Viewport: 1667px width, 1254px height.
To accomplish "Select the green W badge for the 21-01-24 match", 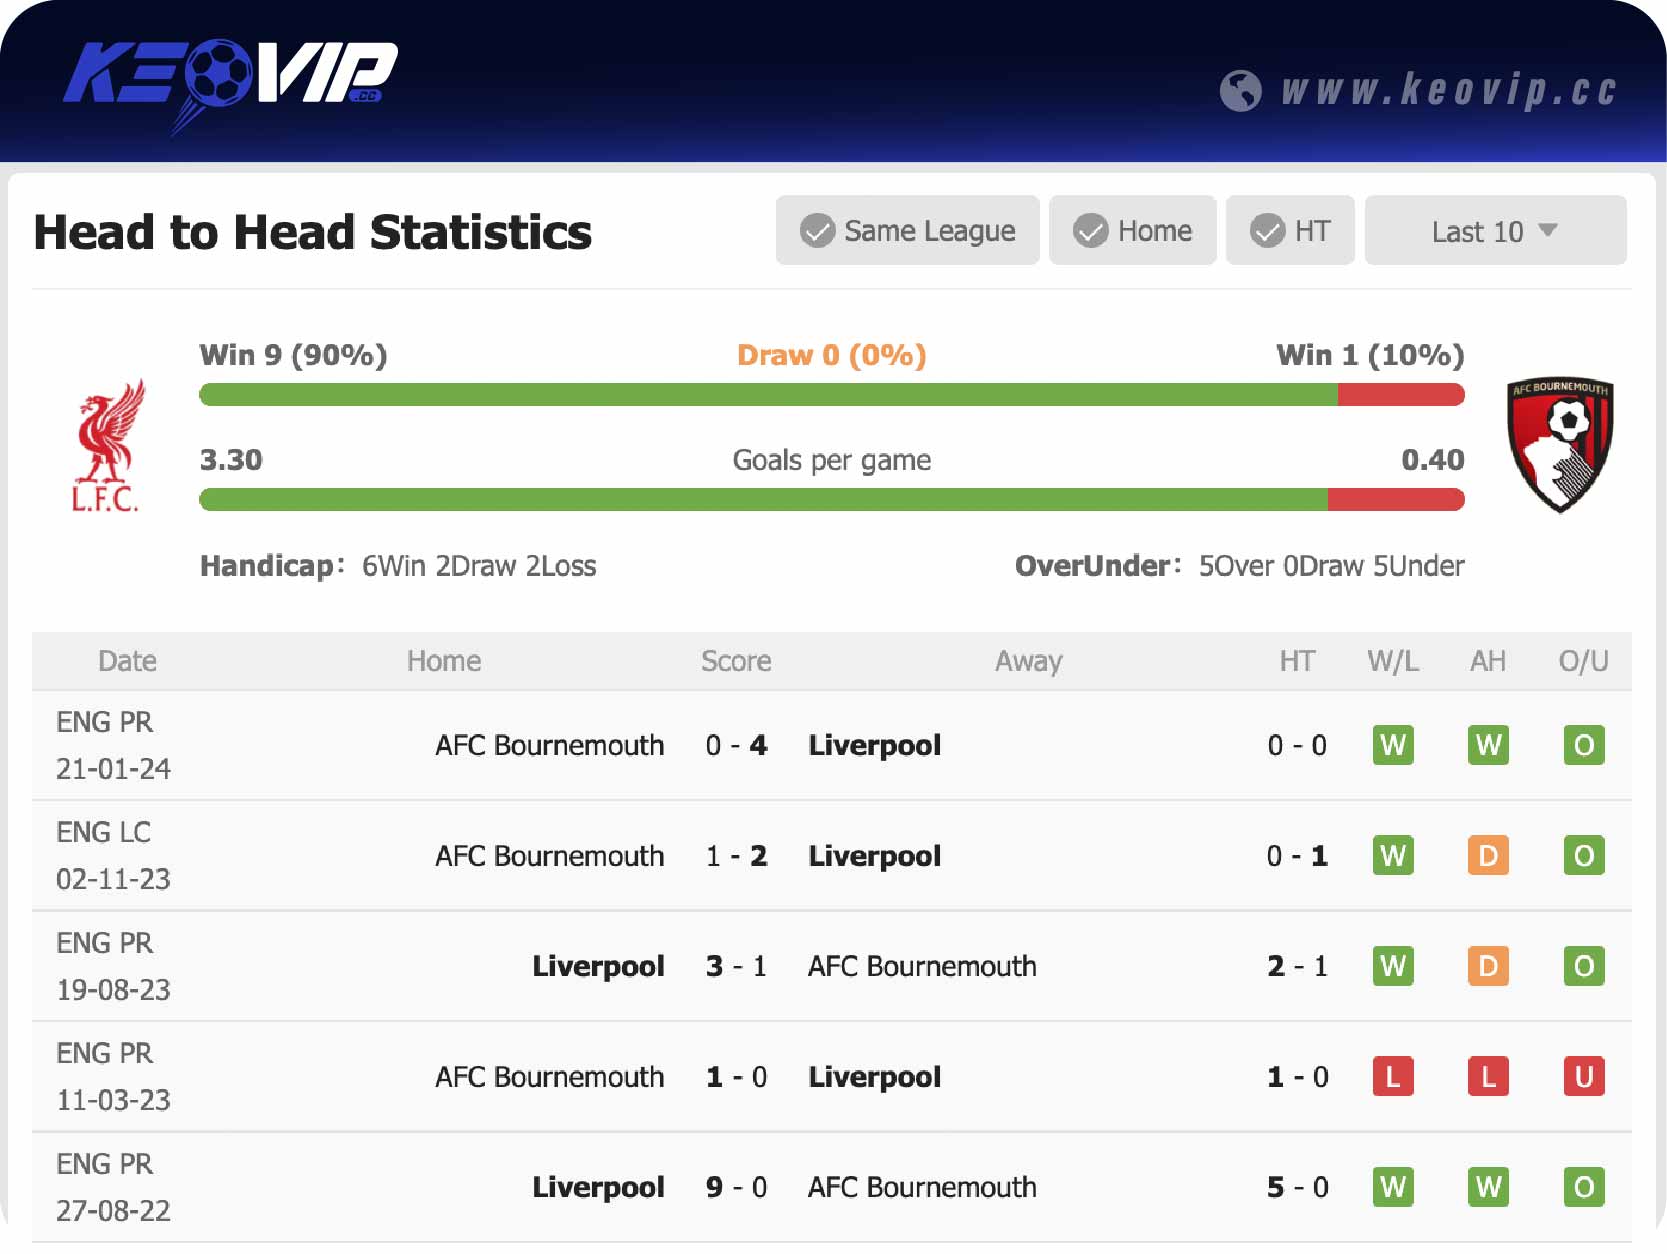I will (x=1393, y=745).
